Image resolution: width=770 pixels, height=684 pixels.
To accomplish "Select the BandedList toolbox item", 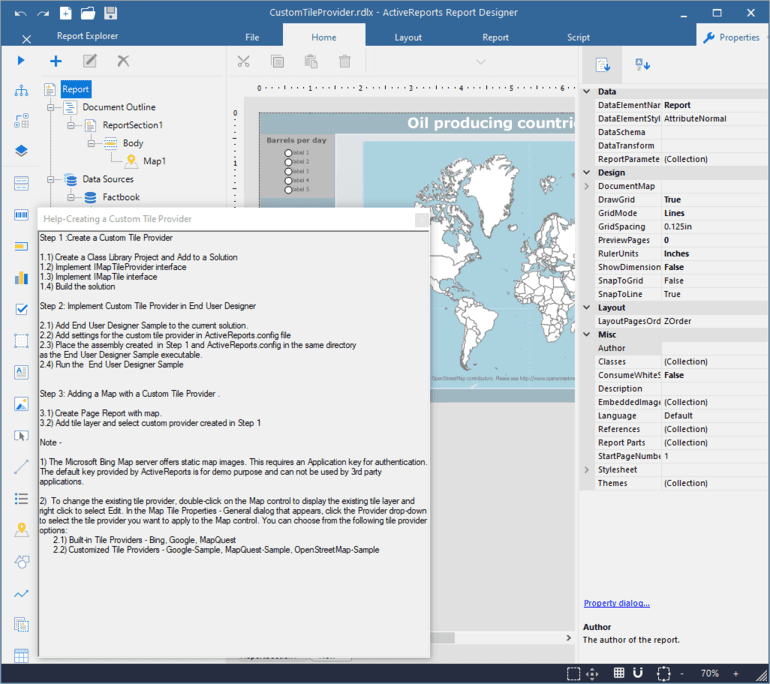I will pos(21,184).
